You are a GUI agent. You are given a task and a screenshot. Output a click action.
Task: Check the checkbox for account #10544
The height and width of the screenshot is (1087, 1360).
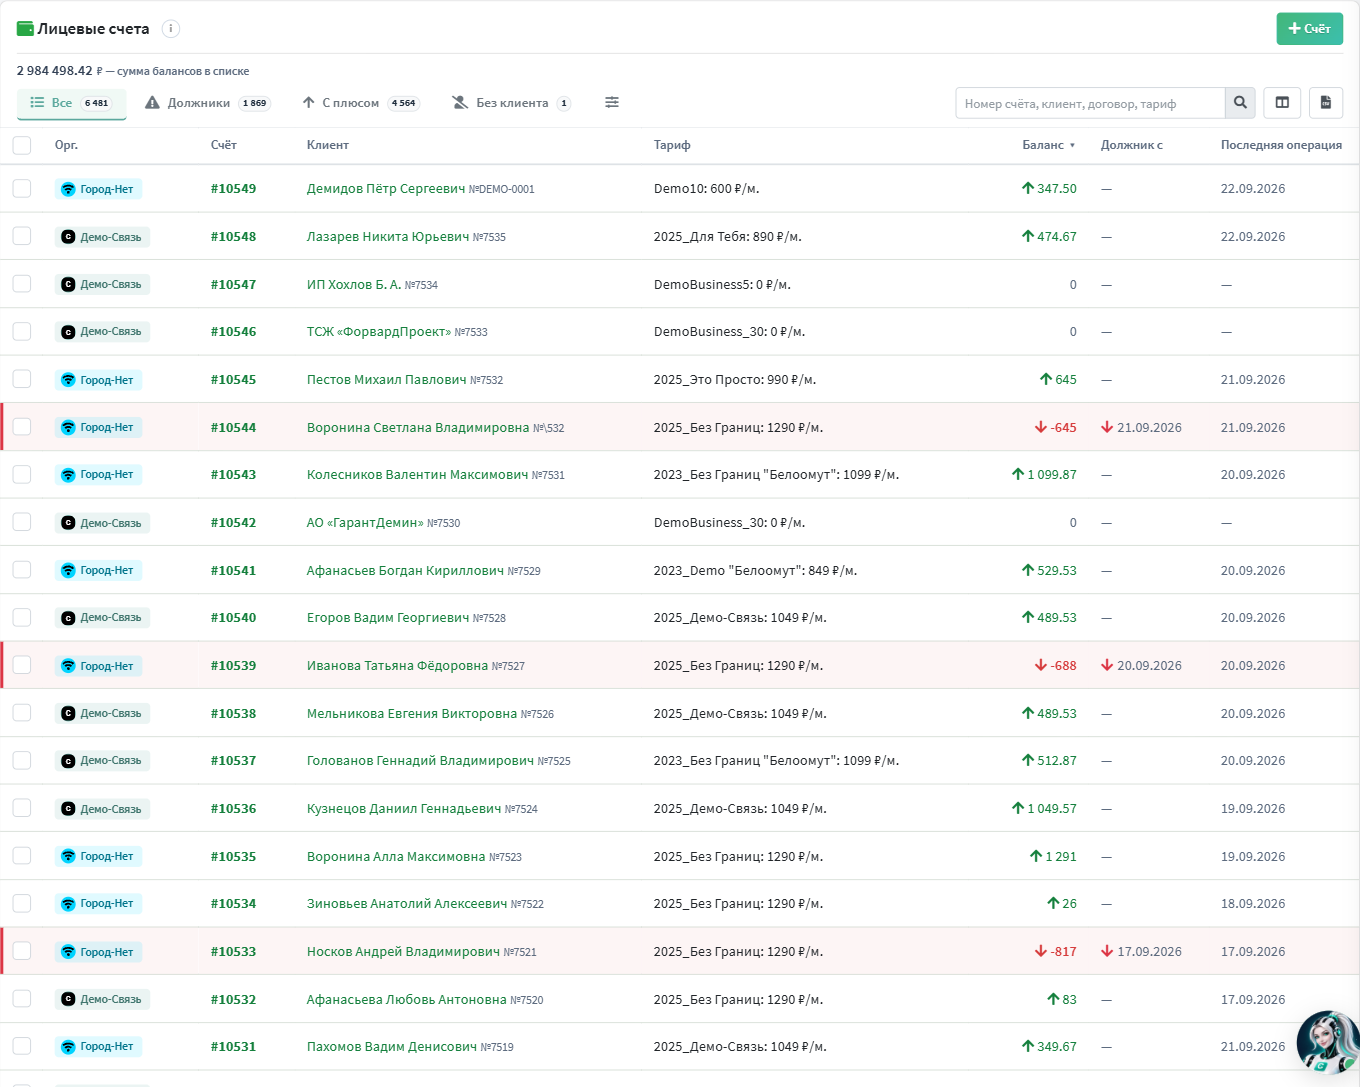point(22,427)
